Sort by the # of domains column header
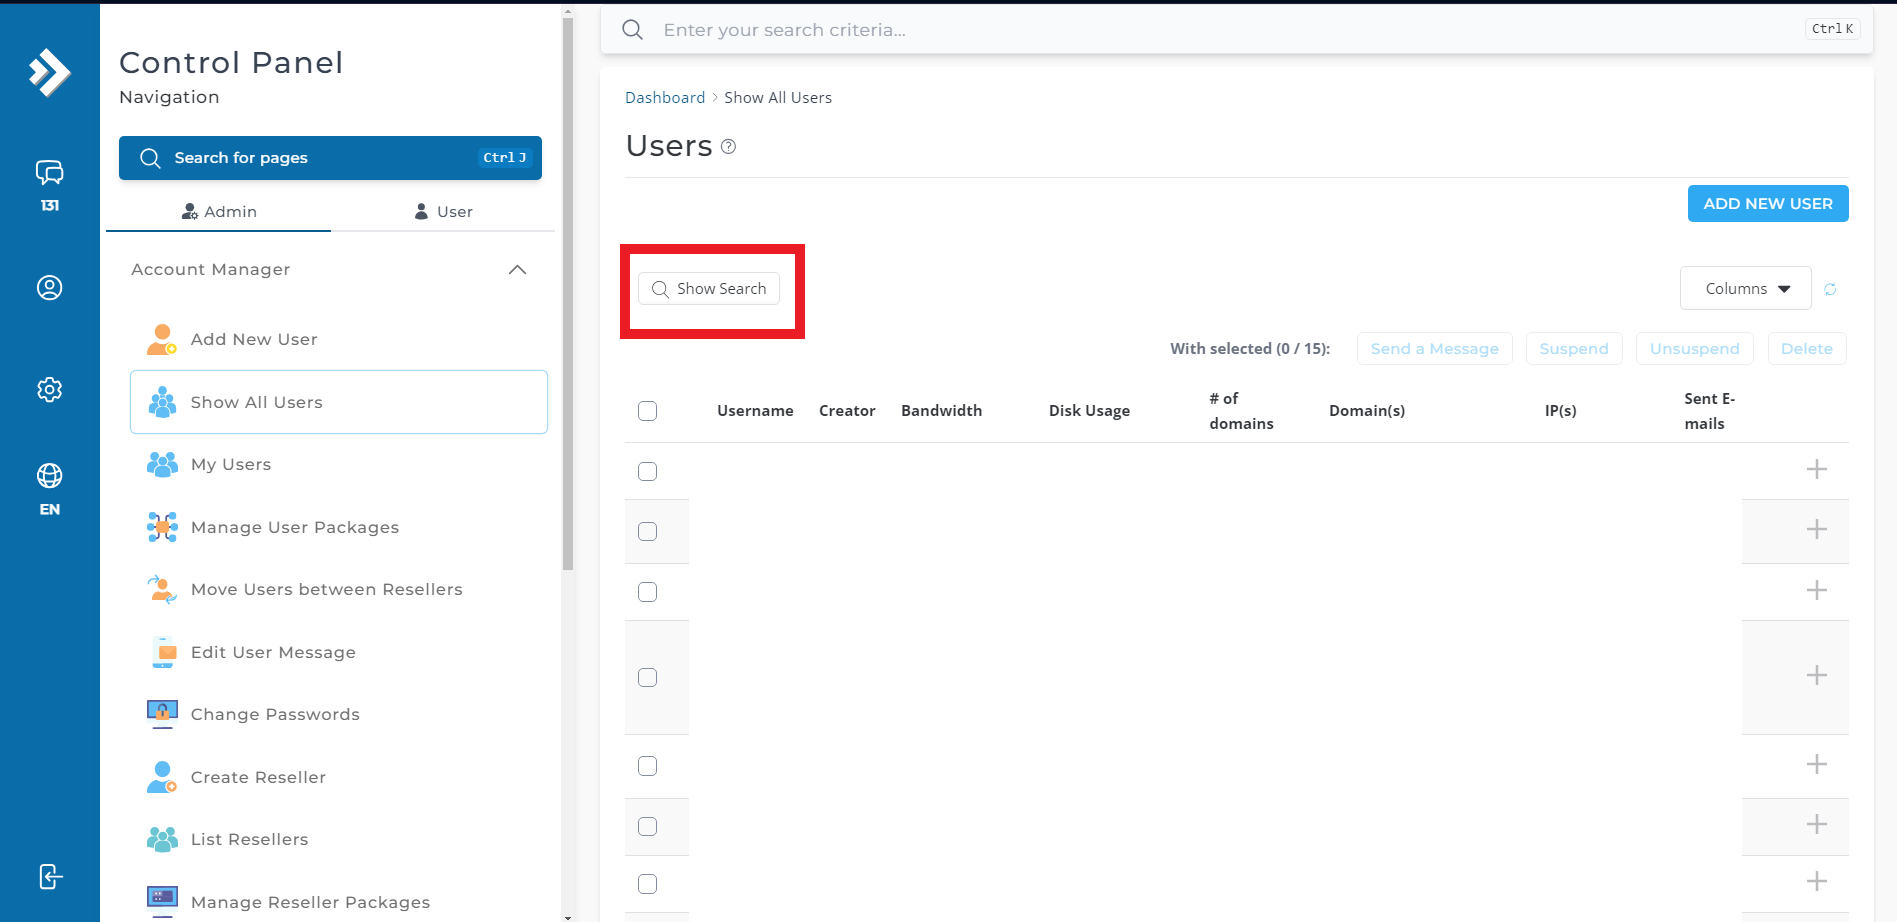1897x922 pixels. pyautogui.click(x=1241, y=411)
